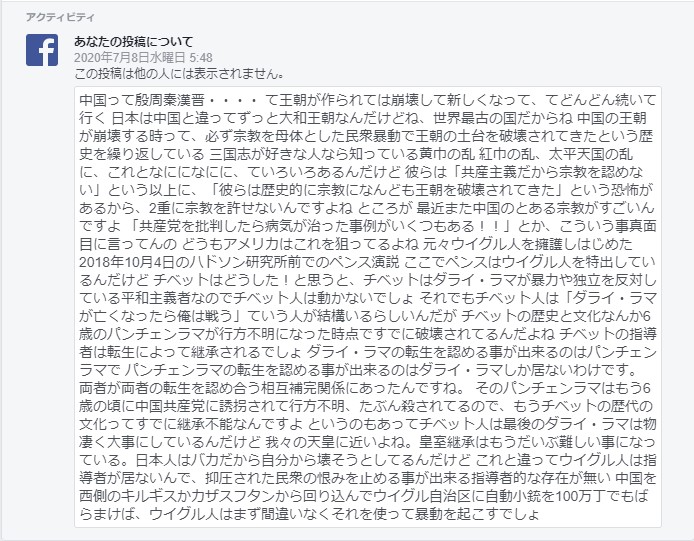Click the last line ending 暴動を起こすでしょ
The width and height of the screenshot is (694, 541).
309,514
